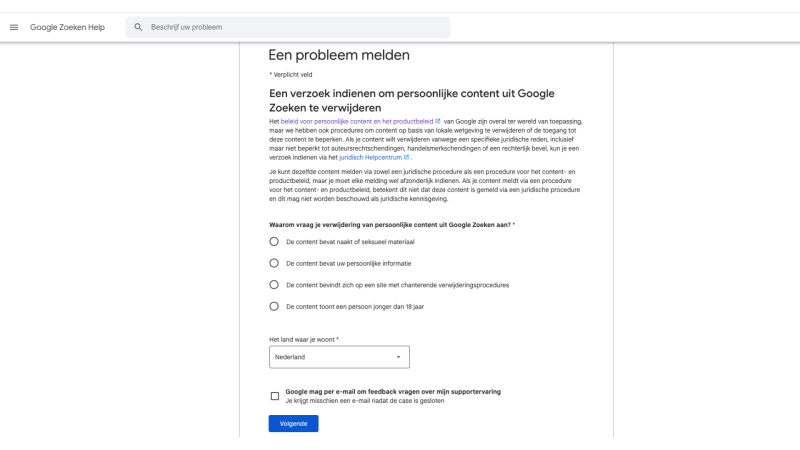
Task: Open the 'juridisch Helpcentrum' link
Action: click(369, 158)
